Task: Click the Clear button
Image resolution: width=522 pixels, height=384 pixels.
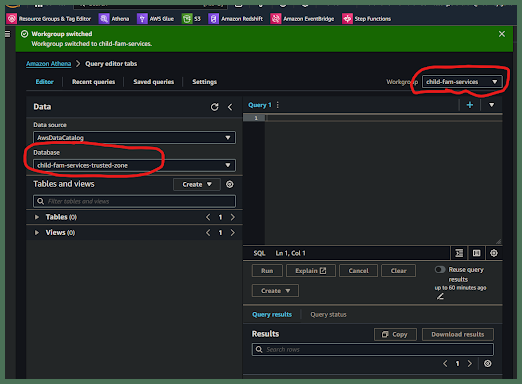Action: pyautogui.click(x=398, y=271)
